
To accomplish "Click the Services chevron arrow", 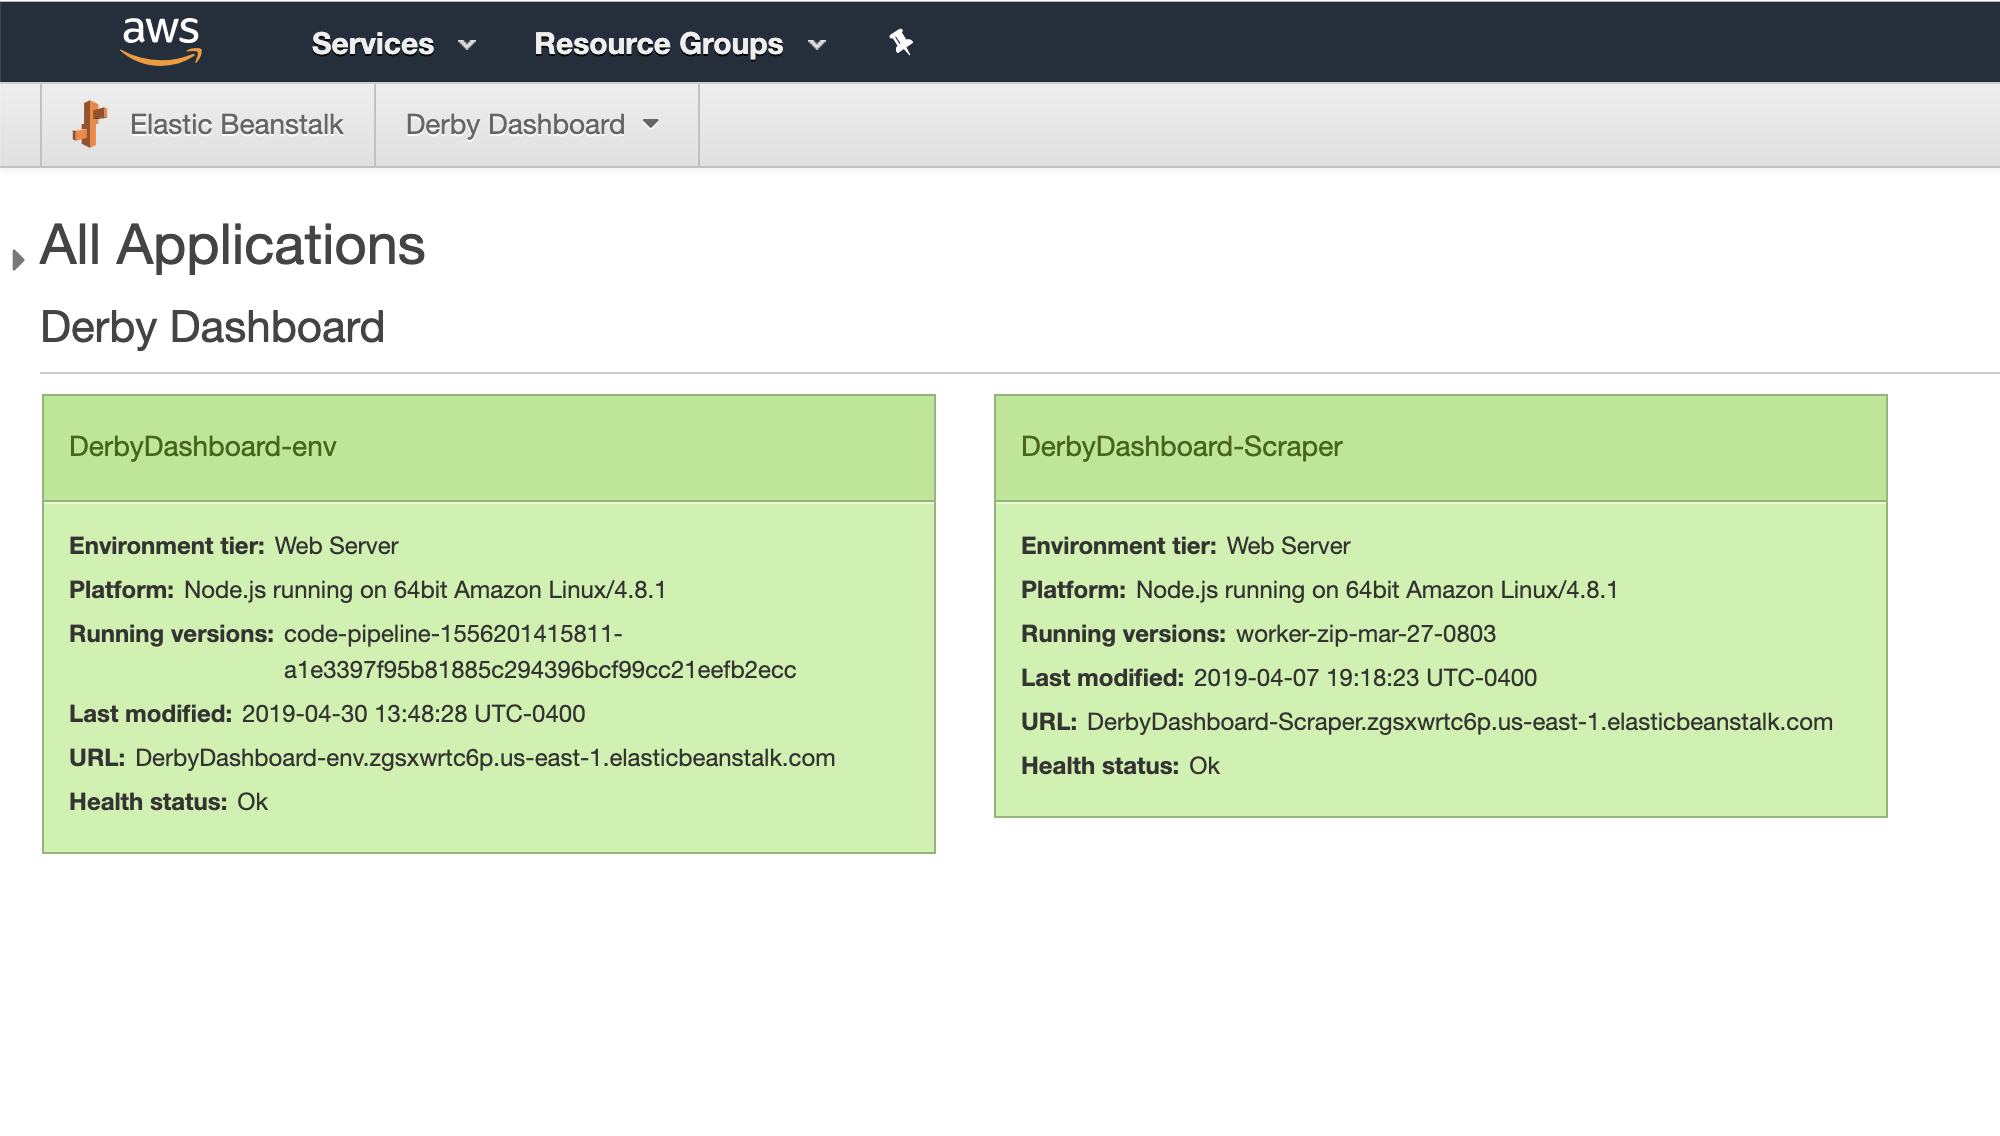I will point(467,45).
